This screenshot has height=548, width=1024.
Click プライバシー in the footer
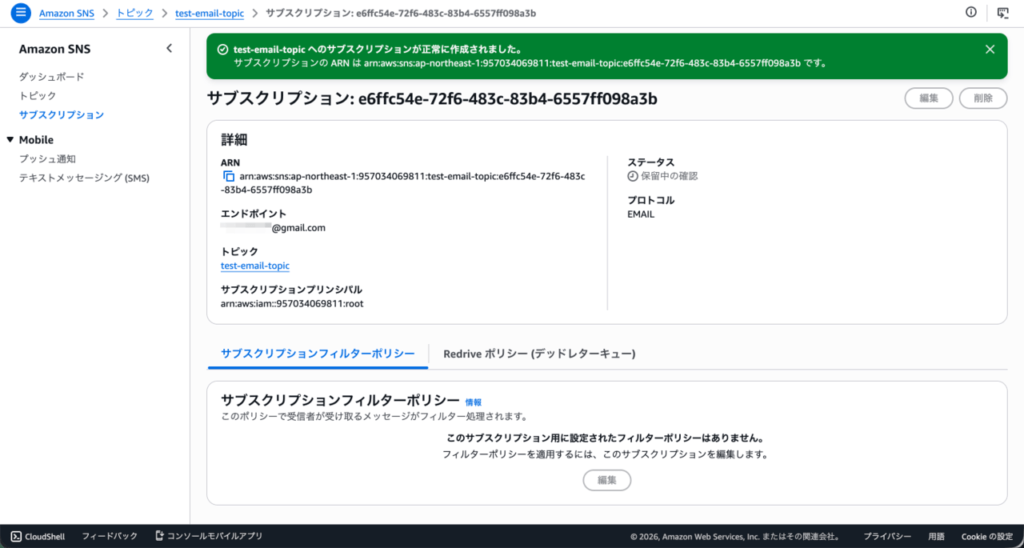click(888, 536)
